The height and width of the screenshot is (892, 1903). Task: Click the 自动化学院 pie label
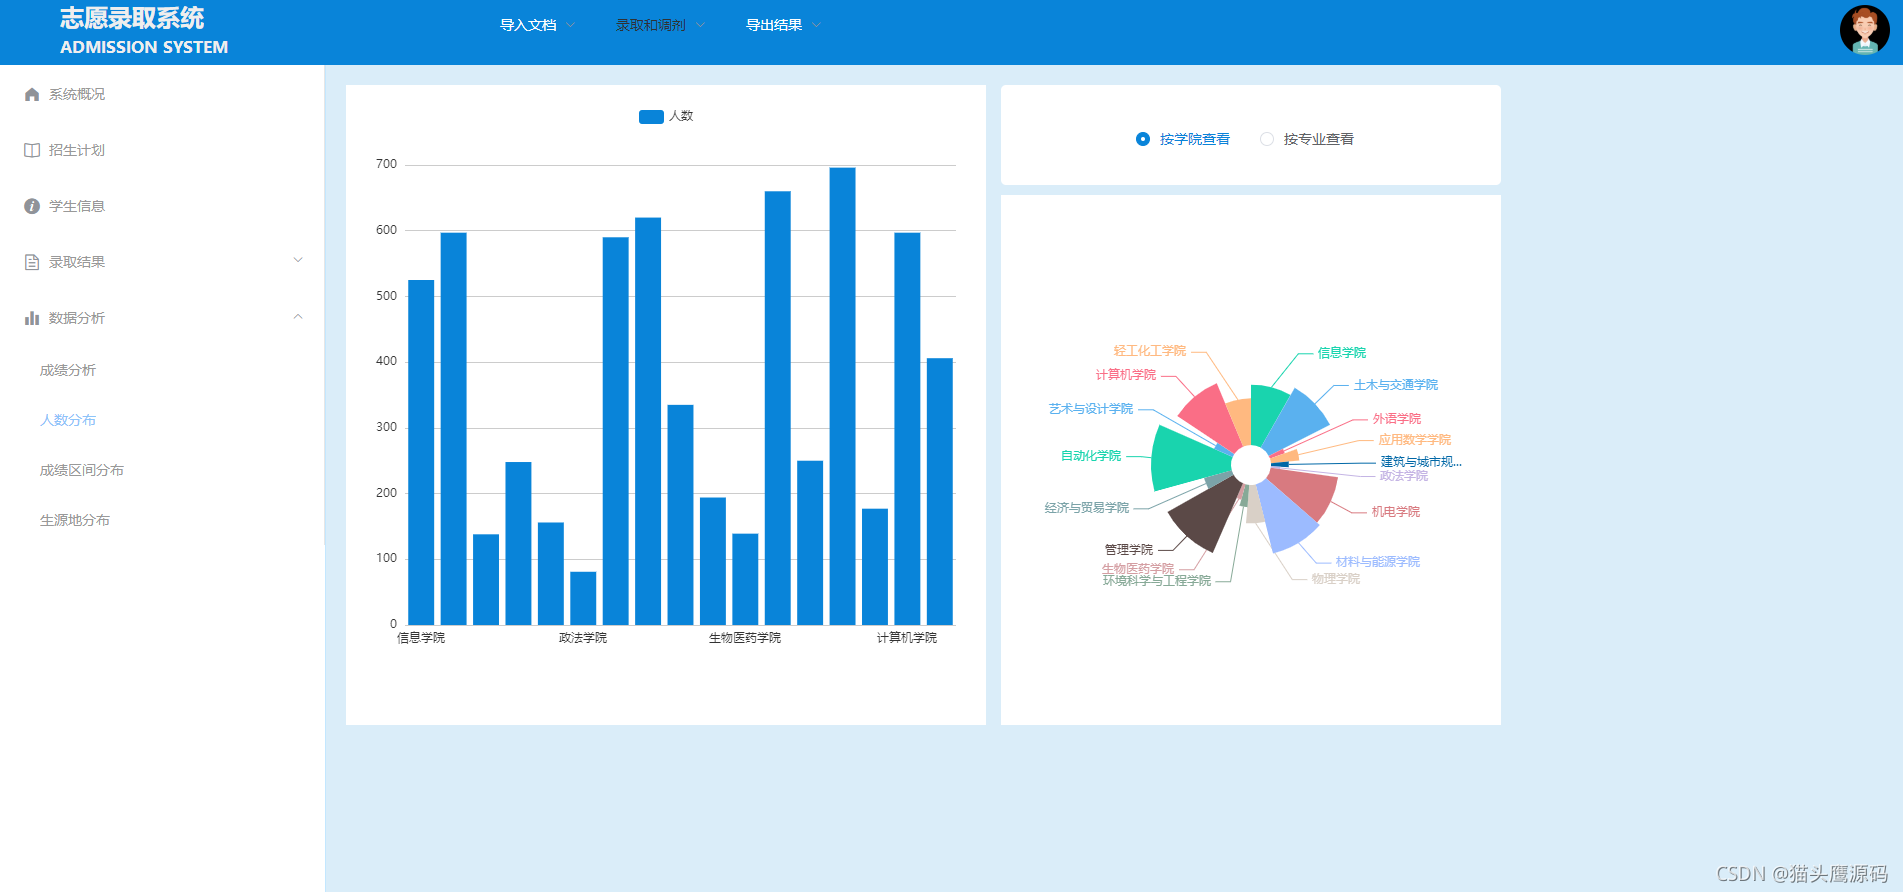point(1090,456)
